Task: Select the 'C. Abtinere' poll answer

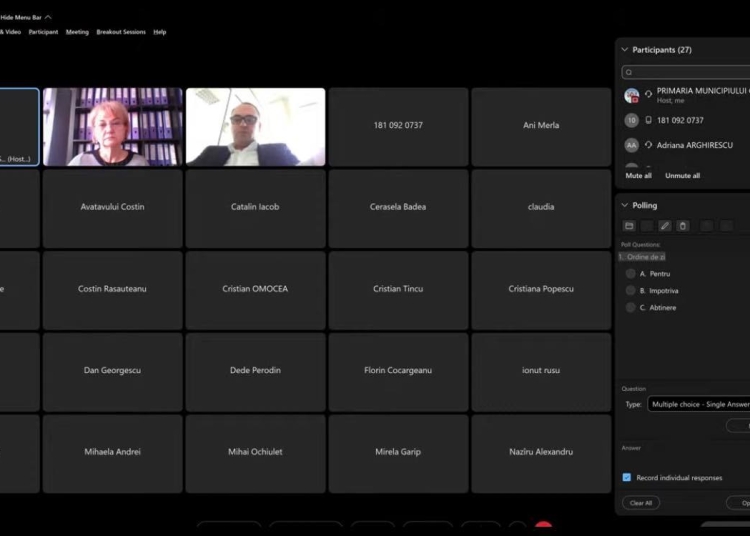Action: click(x=630, y=307)
